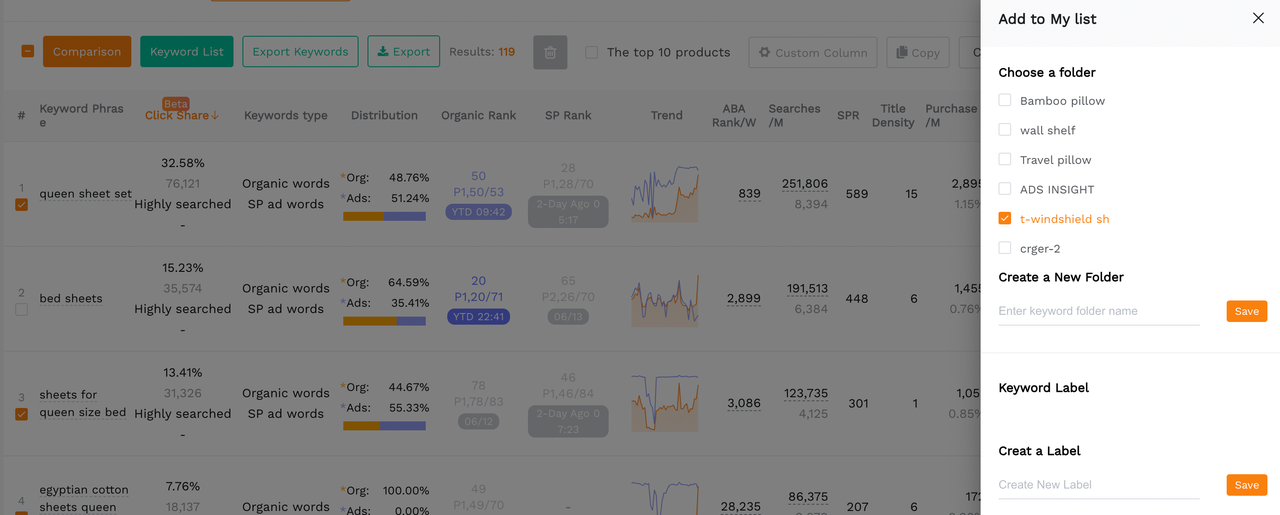The image size is (1280, 515).
Task: Uncheck sheets for queen size bed checkbox
Action: pos(22,415)
